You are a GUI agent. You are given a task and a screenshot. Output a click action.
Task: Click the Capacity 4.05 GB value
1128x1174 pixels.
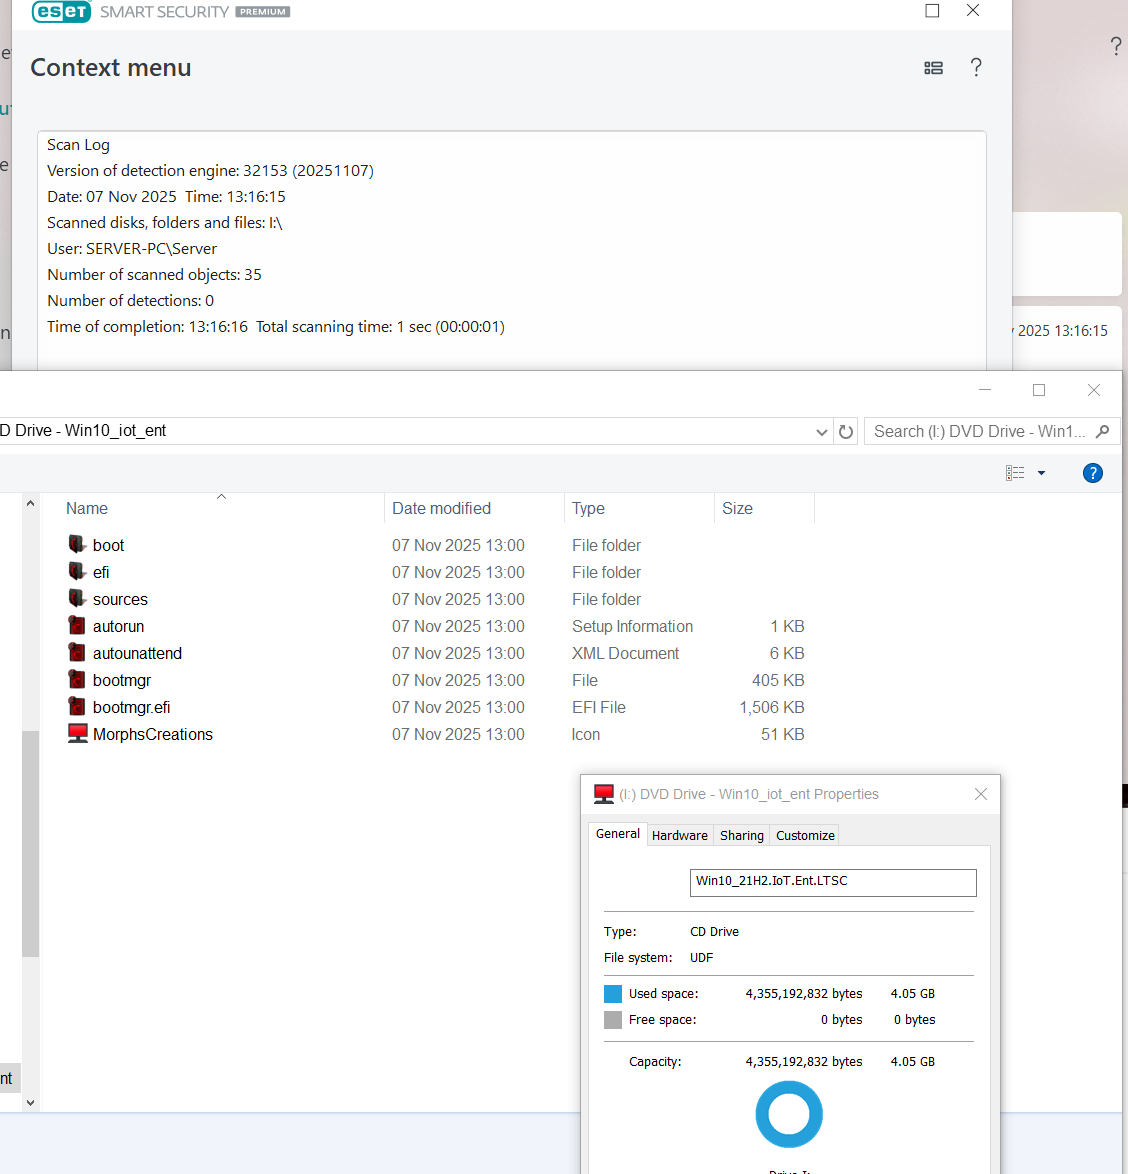tap(912, 1062)
